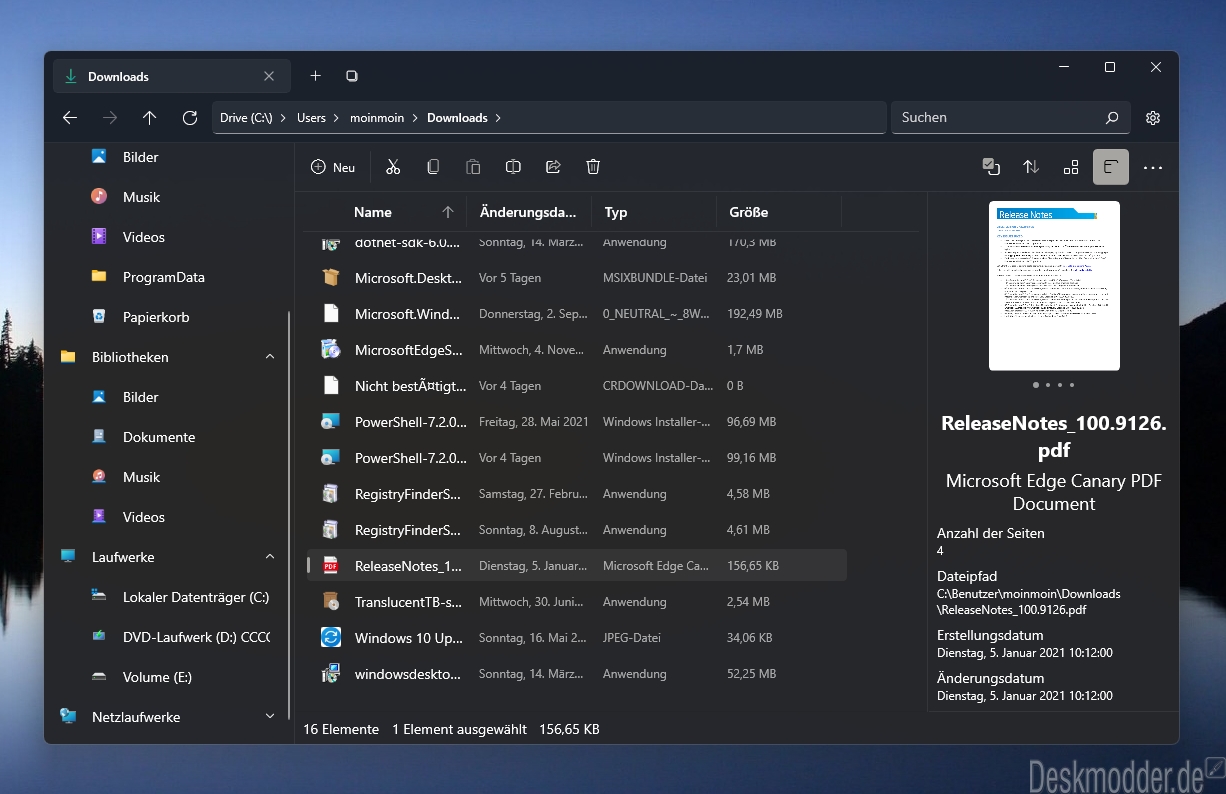Close the Downloads tab

(269, 76)
